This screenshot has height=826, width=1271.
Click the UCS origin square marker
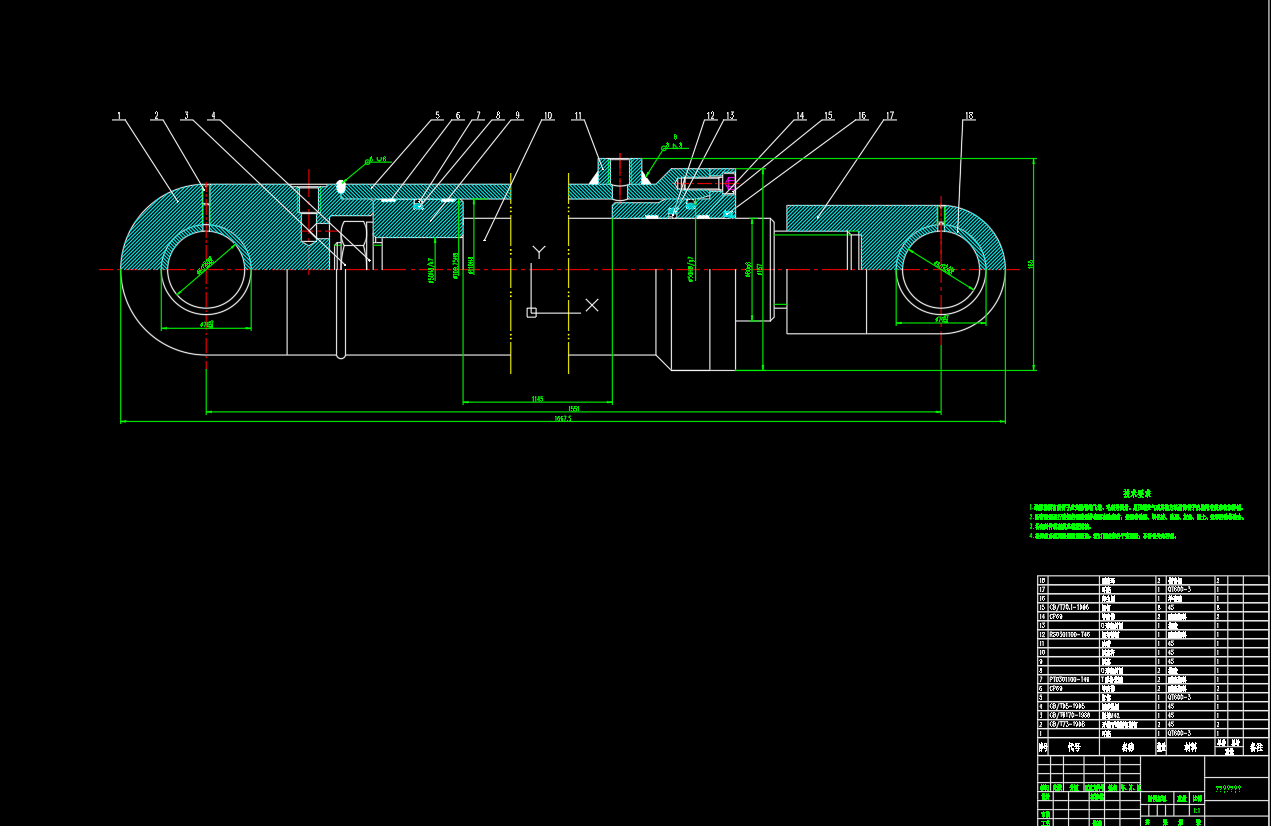[532, 313]
